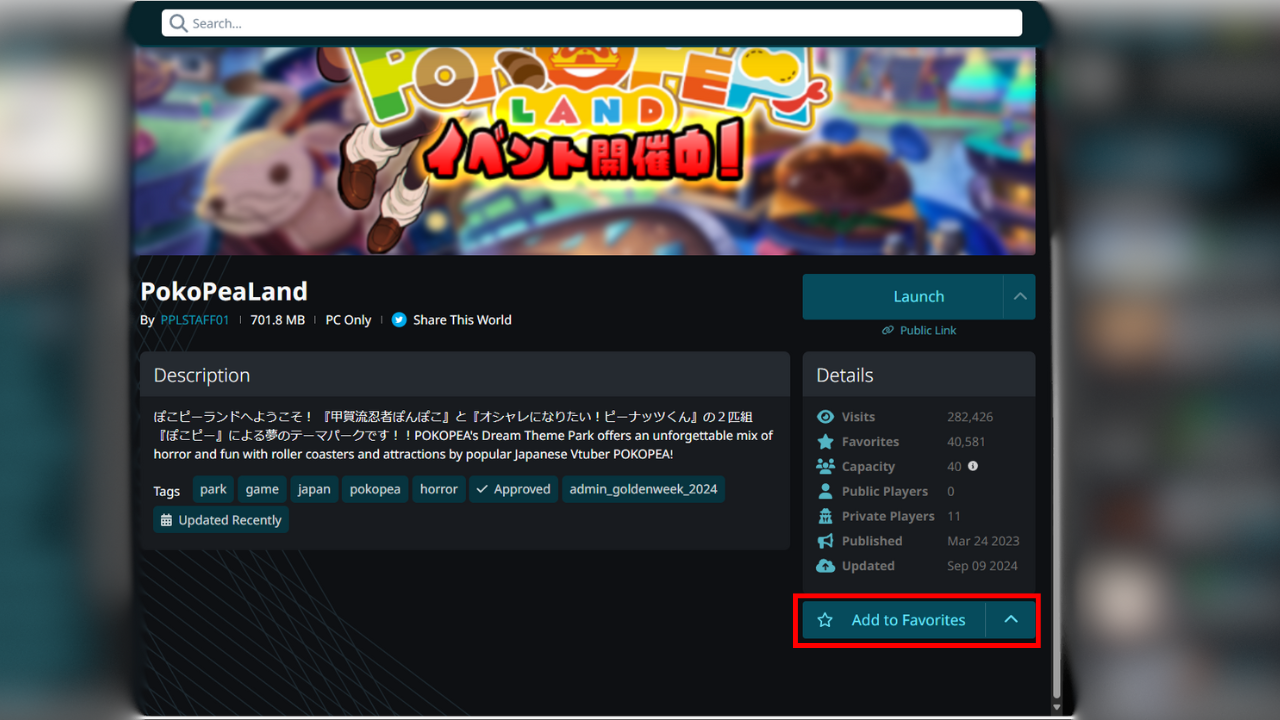This screenshot has width=1280, height=720.
Task: Click the Capacity people icon
Action: (x=825, y=466)
